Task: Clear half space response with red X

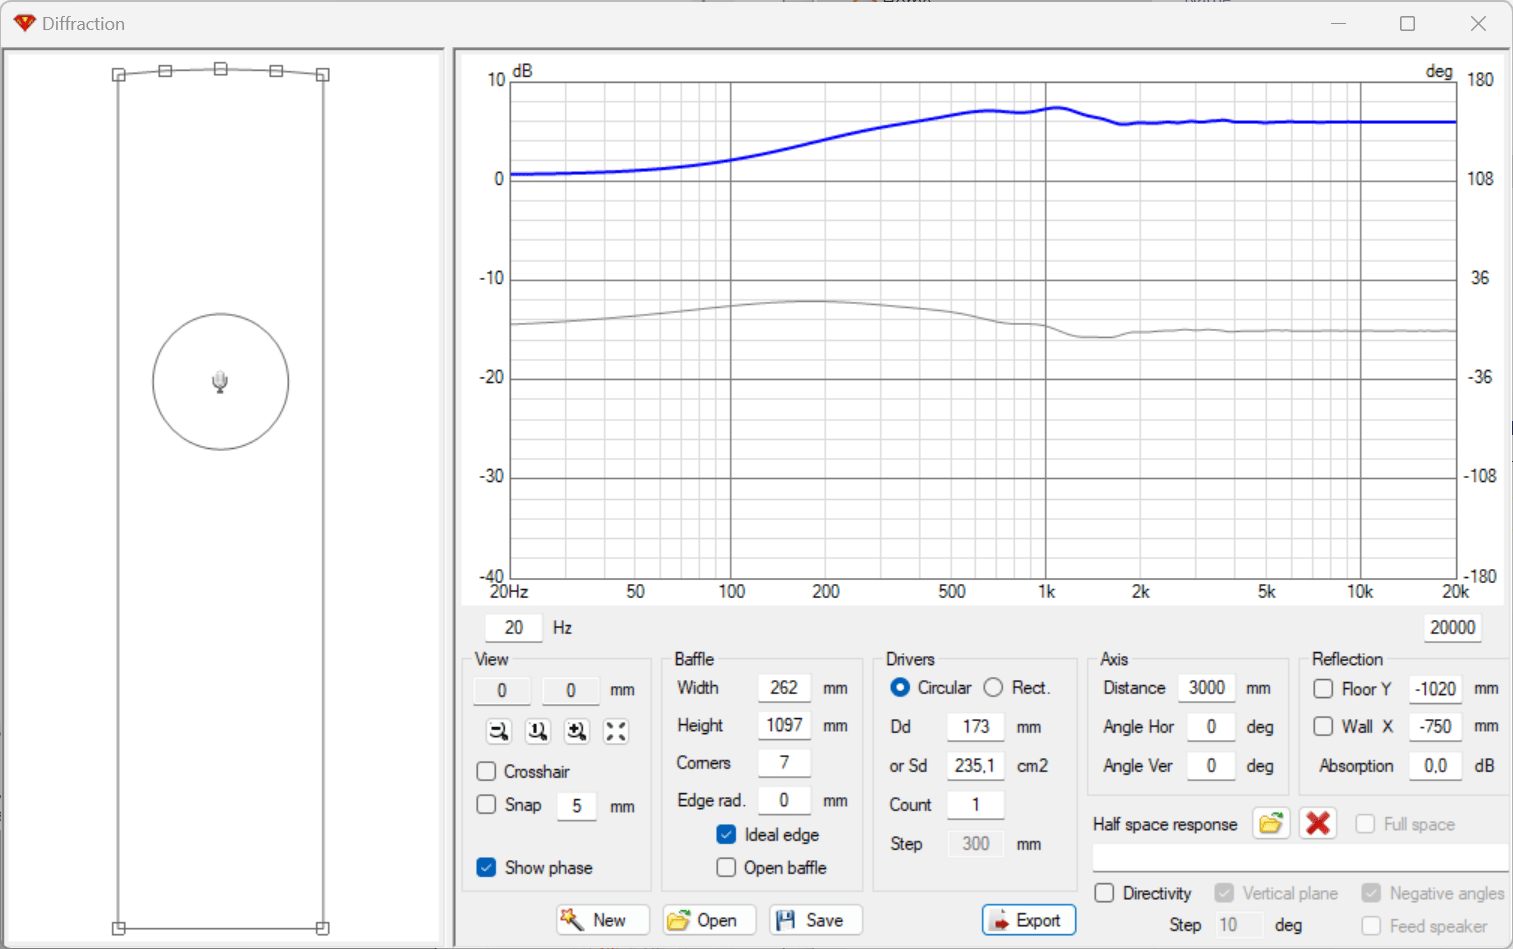Action: click(x=1318, y=824)
